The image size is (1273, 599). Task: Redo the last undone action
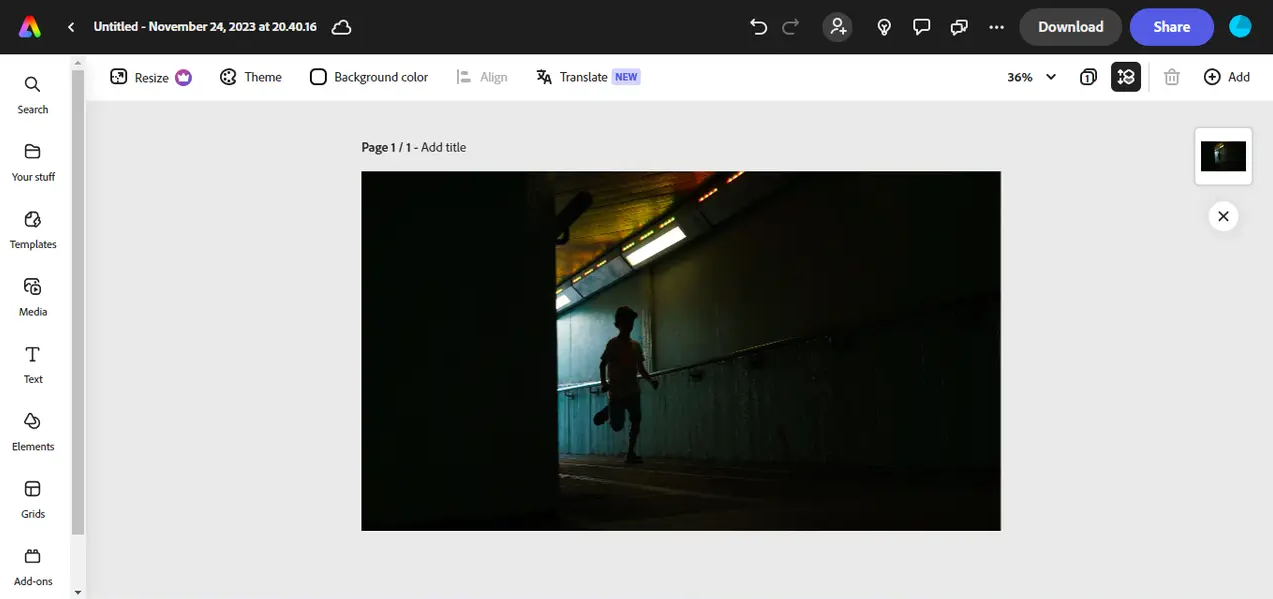click(x=791, y=27)
